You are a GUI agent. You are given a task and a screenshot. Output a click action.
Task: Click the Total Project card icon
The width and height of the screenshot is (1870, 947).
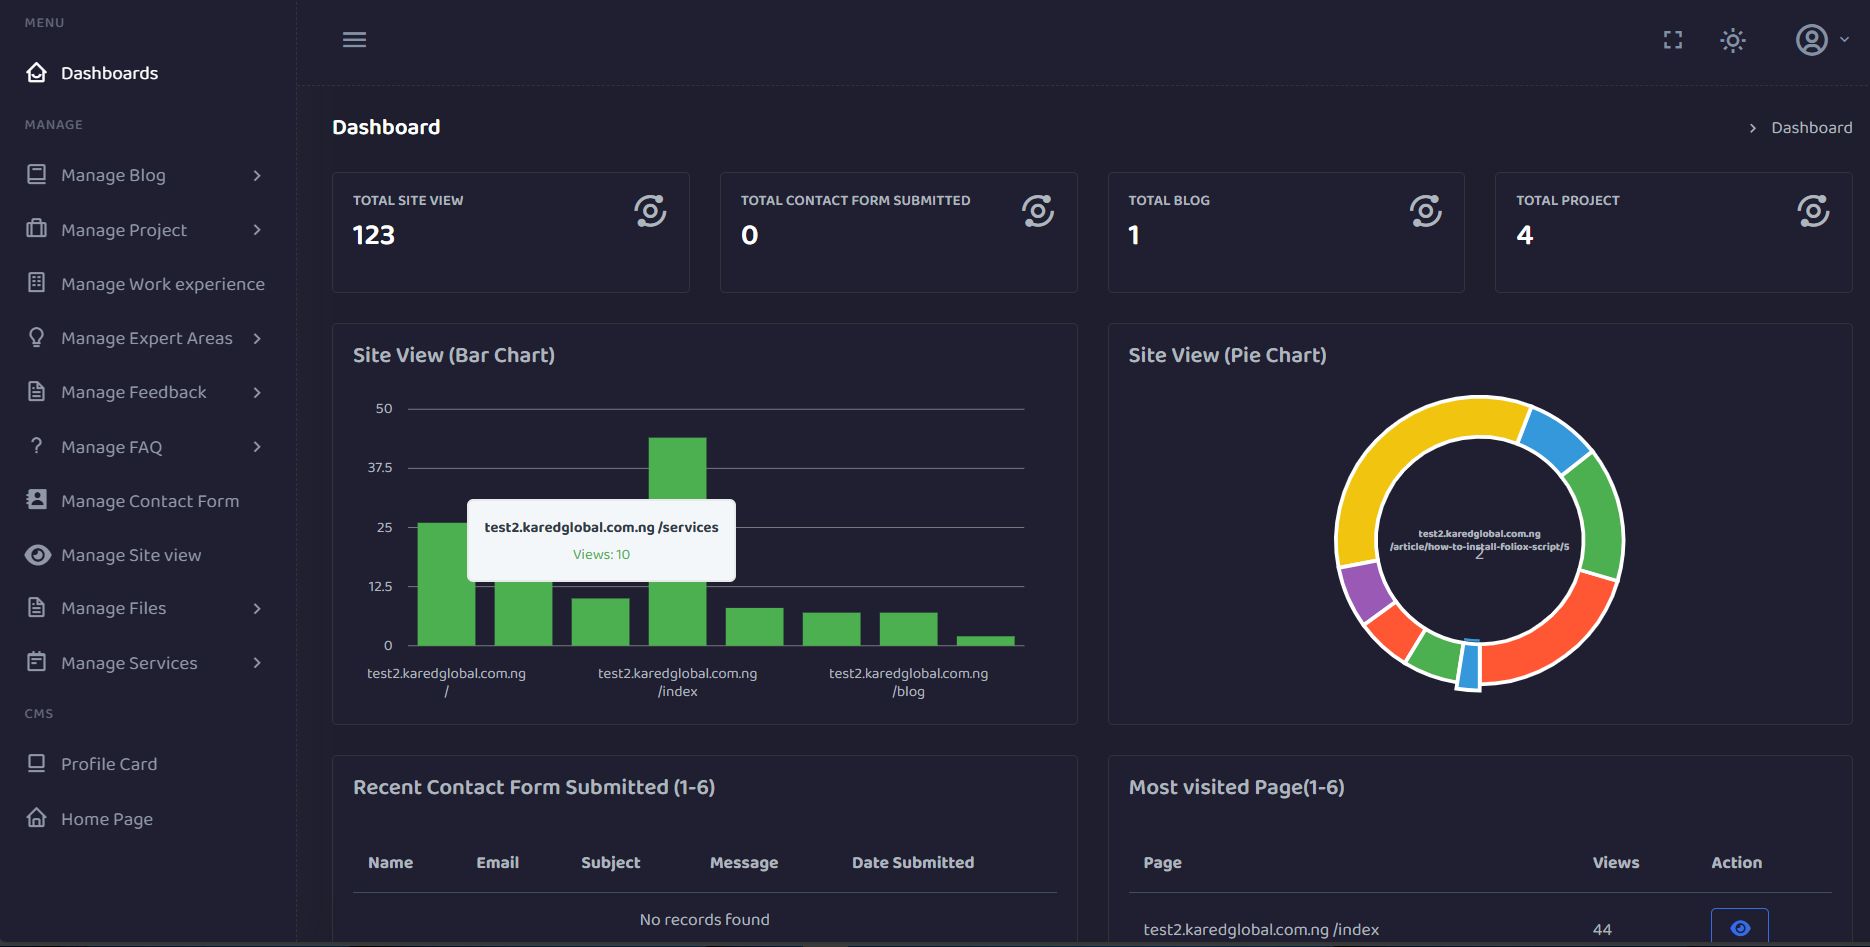[1813, 211]
